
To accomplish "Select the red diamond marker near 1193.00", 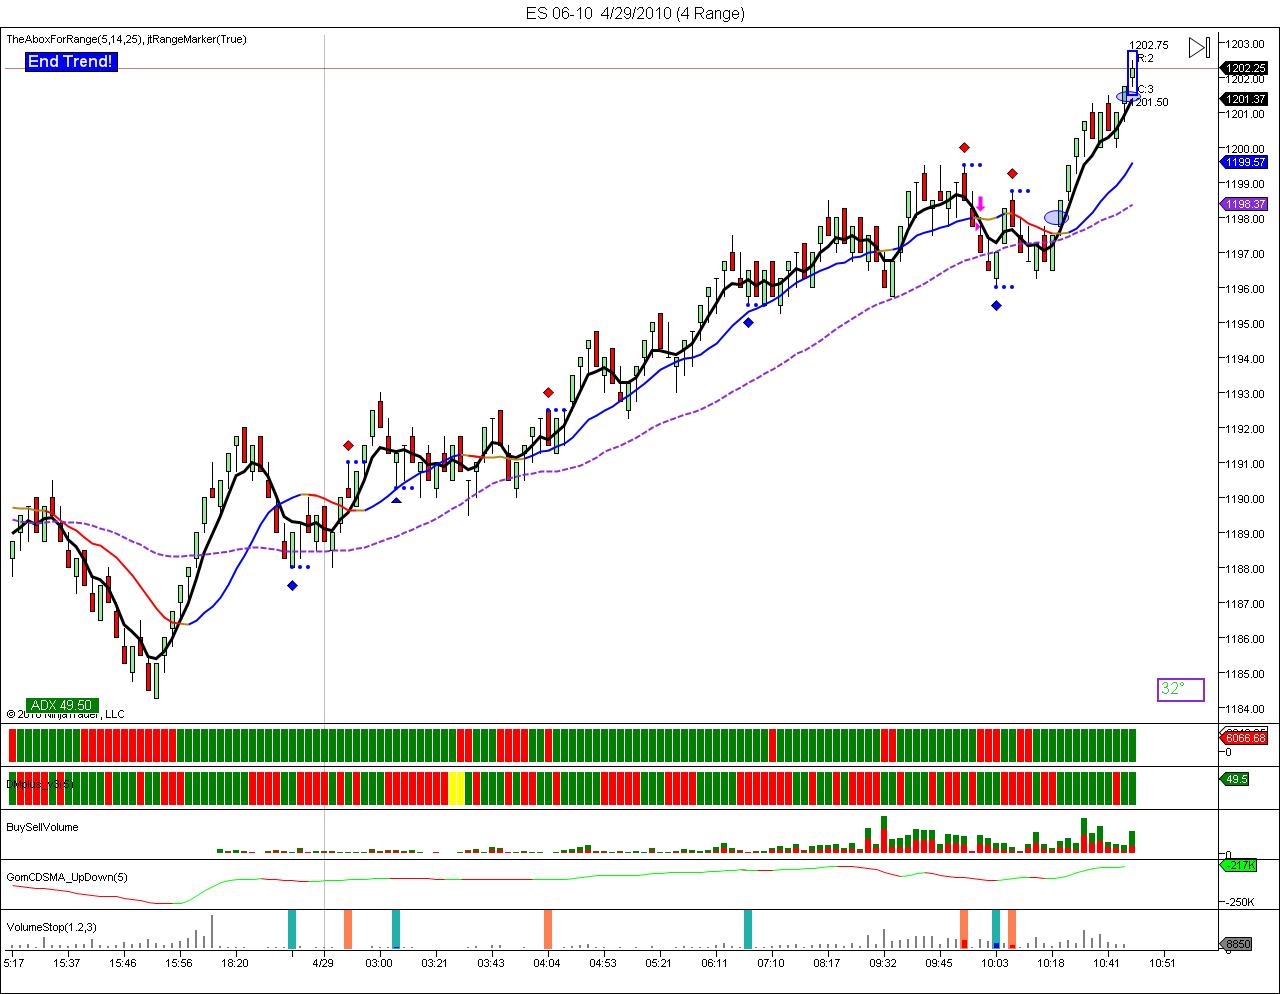I will tap(548, 393).
